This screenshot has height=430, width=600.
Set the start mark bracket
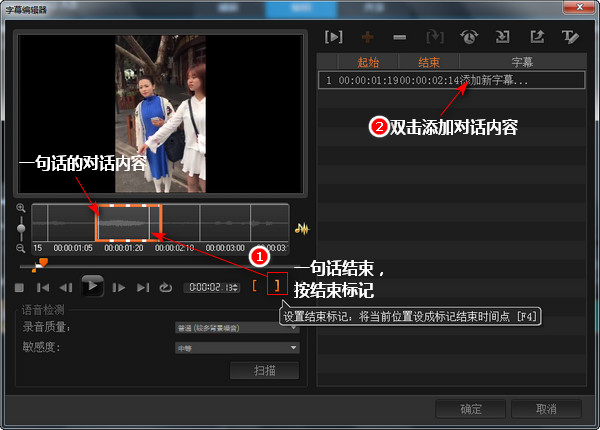tap(254, 285)
